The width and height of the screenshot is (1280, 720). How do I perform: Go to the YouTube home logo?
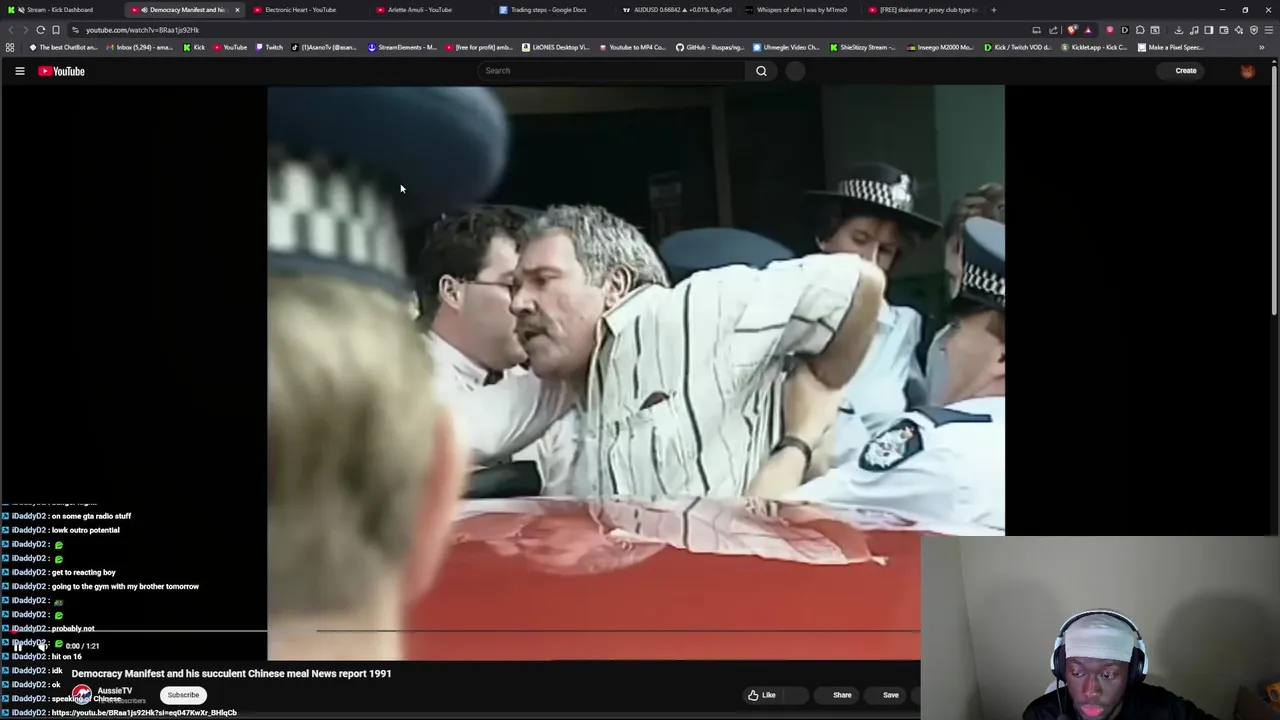[62, 71]
